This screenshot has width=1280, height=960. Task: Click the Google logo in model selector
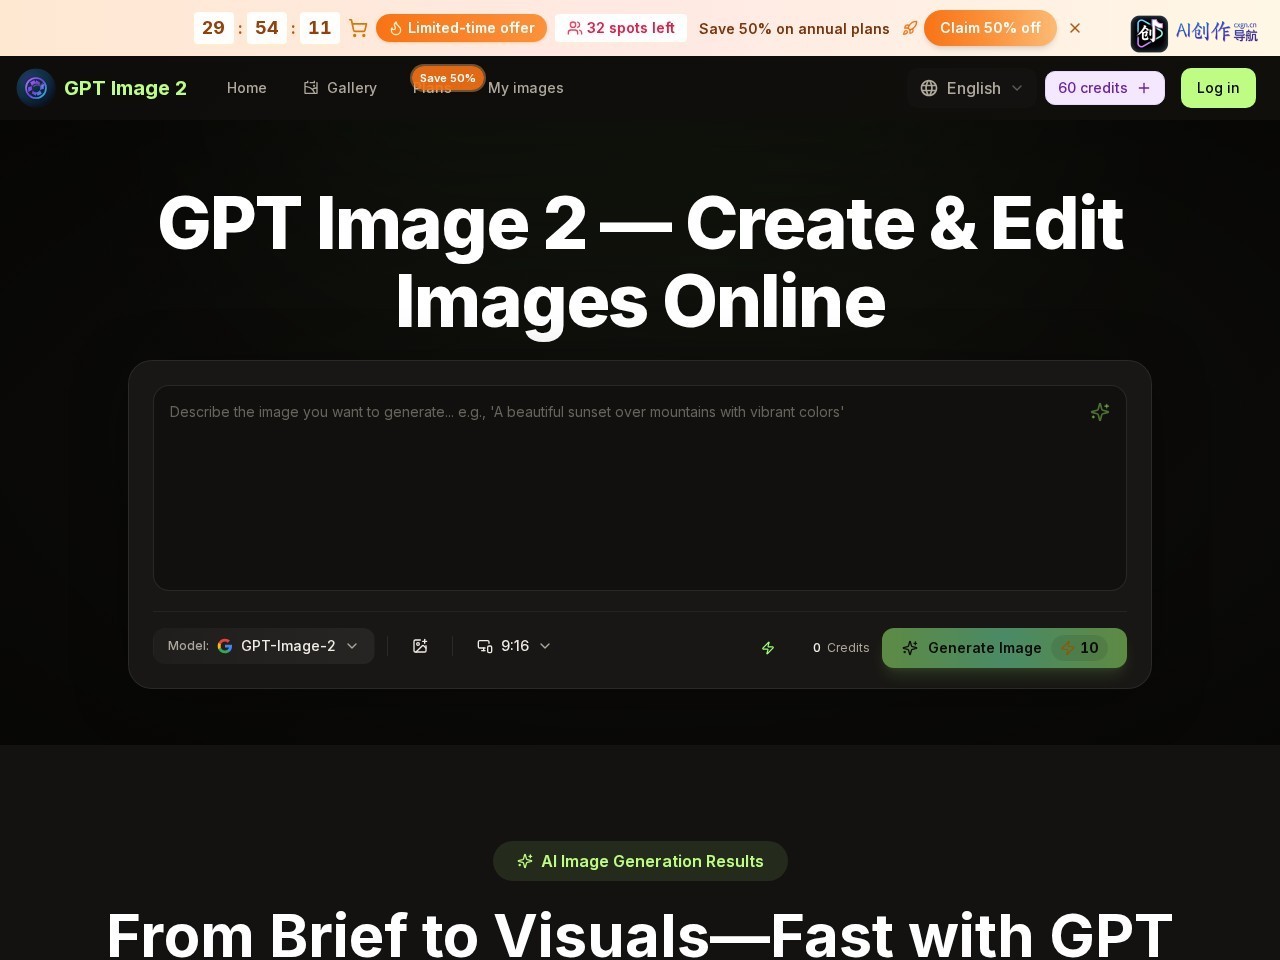coord(225,646)
